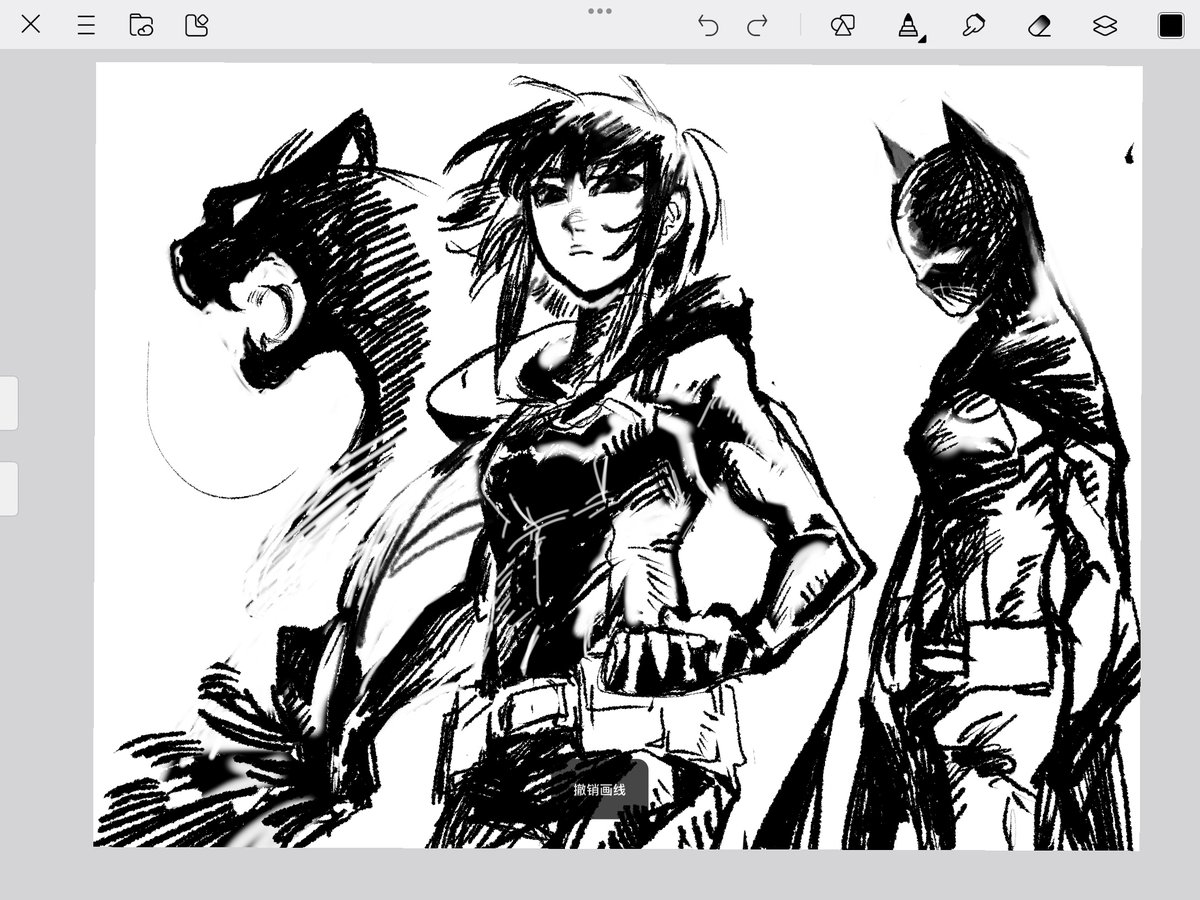This screenshot has width=1200, height=900.
Task: Close the canvas with the X icon
Action: pos(31,25)
